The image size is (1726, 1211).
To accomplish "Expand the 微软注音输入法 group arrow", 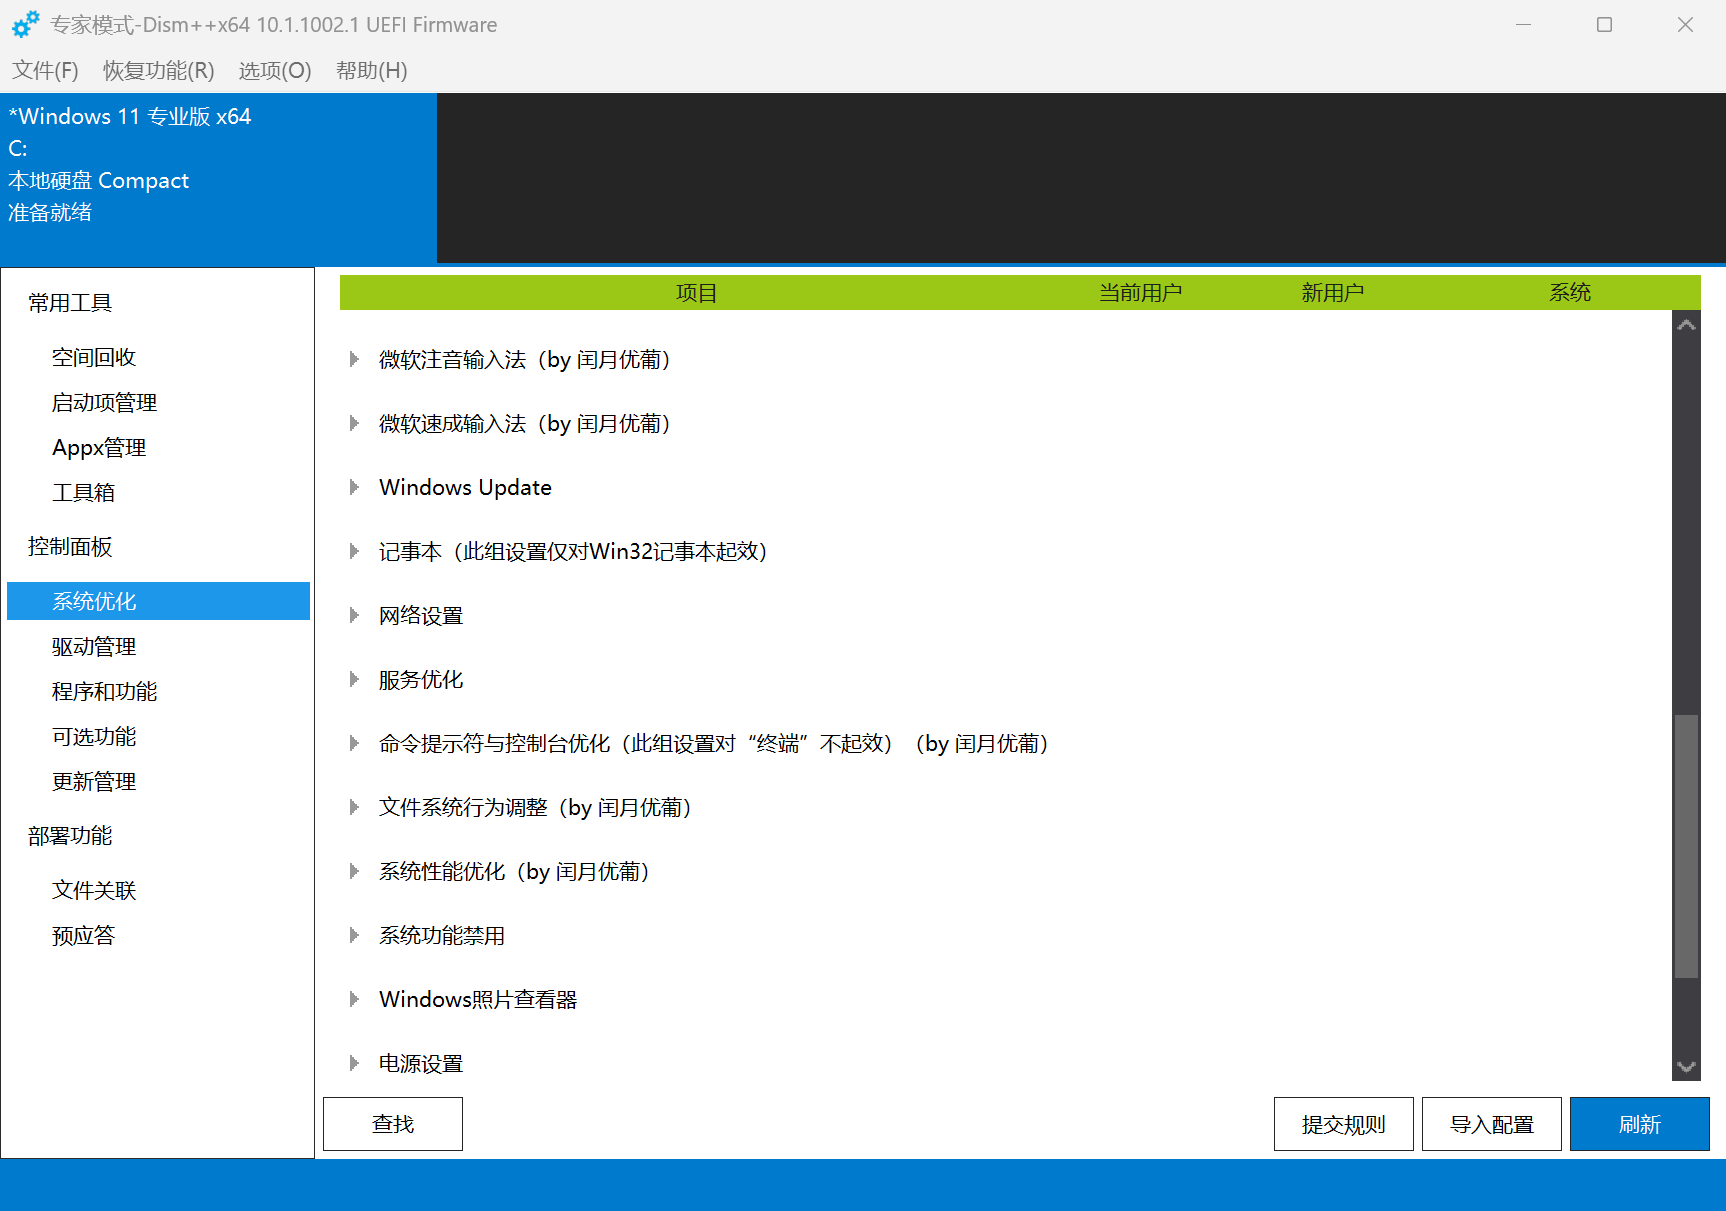I will (x=354, y=359).
